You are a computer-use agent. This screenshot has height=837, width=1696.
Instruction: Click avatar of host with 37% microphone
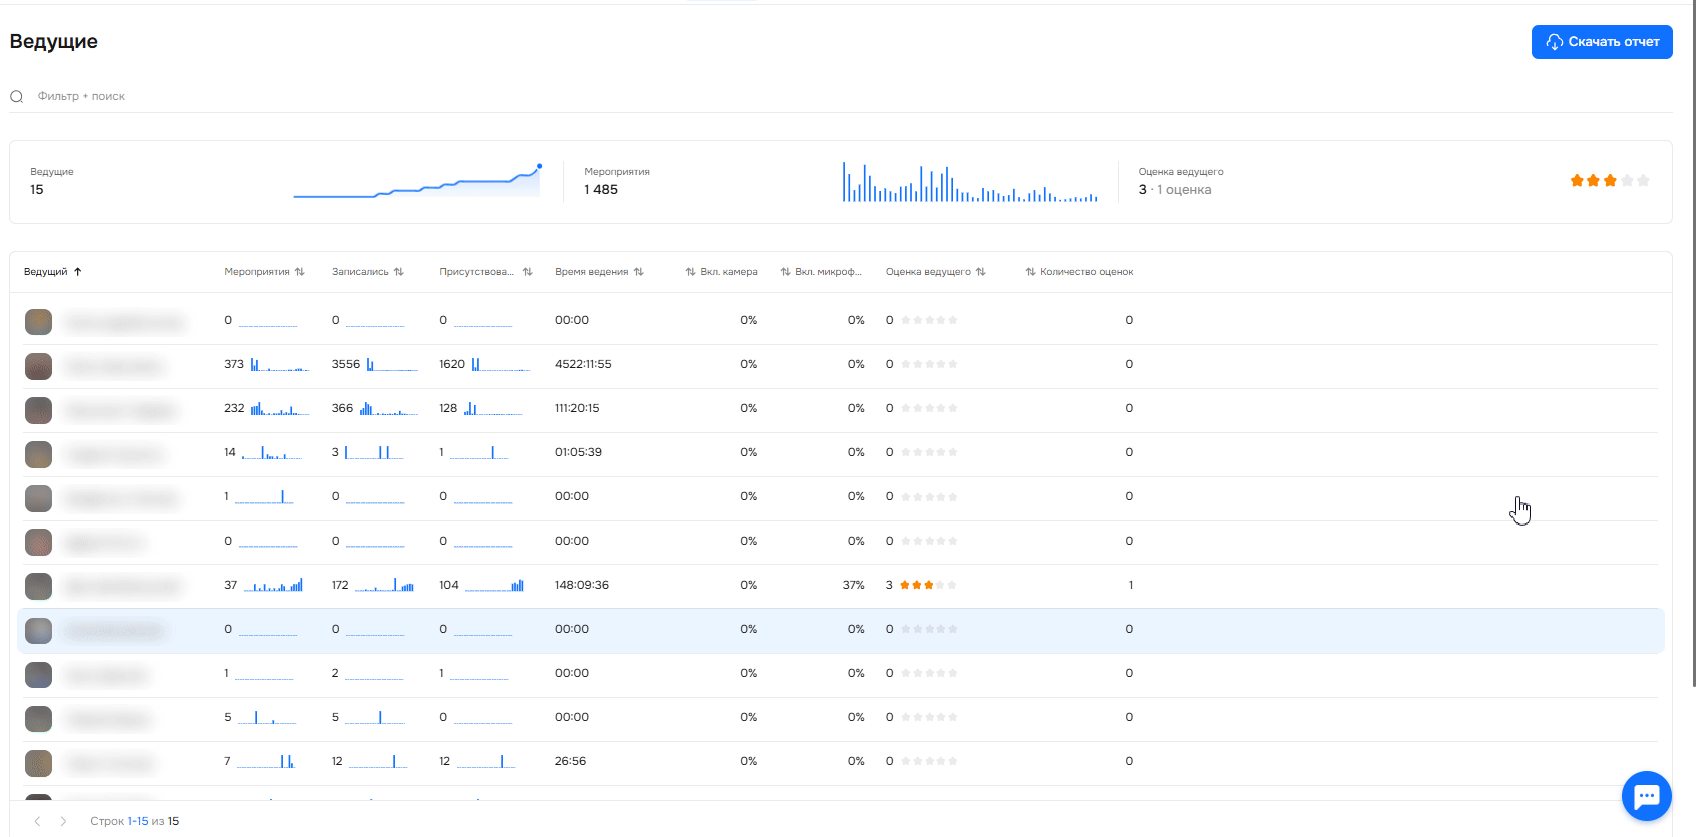pos(38,586)
